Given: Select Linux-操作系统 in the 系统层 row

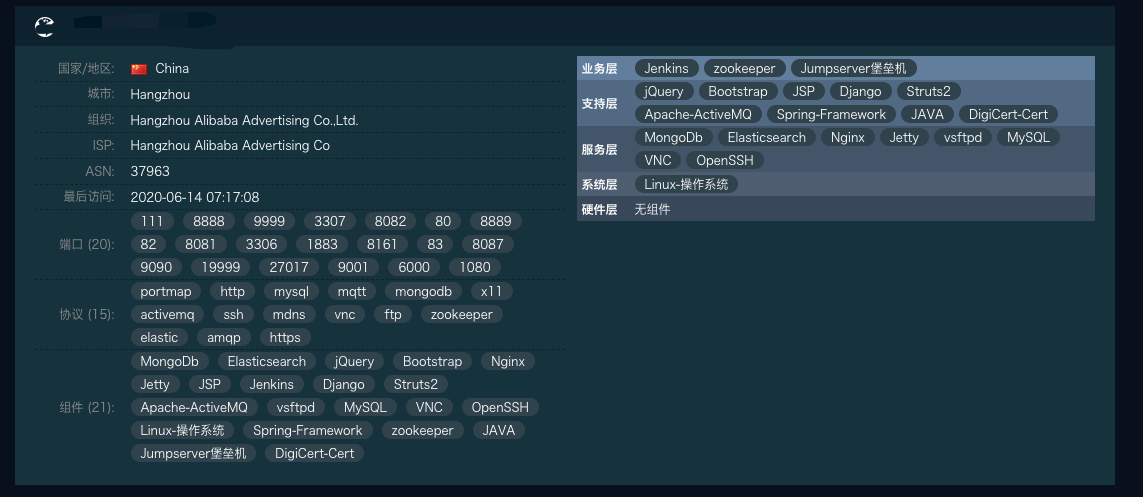Looking at the screenshot, I should (687, 184).
